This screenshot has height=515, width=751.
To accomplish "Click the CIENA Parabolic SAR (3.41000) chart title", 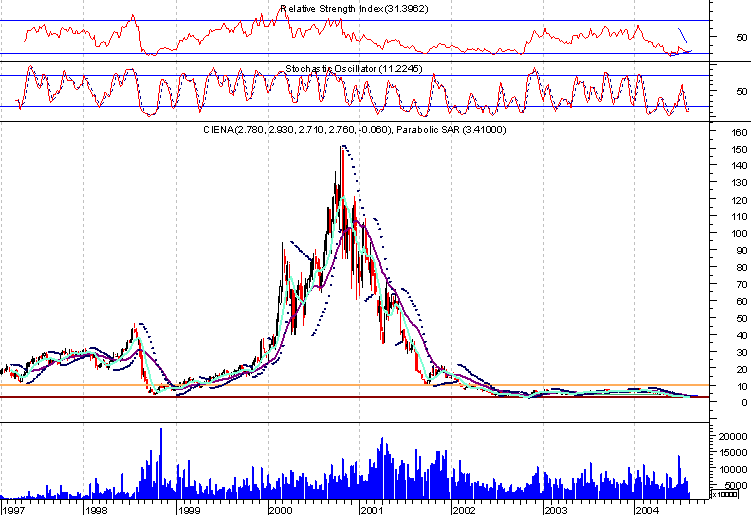I will [354, 129].
